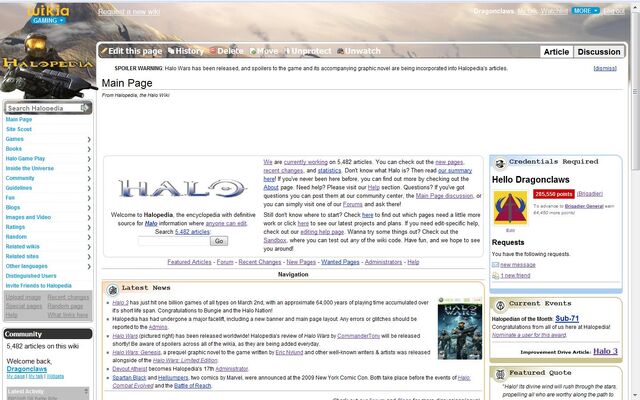
Task: Click the Featured Quote section icon
Action: 500,374
